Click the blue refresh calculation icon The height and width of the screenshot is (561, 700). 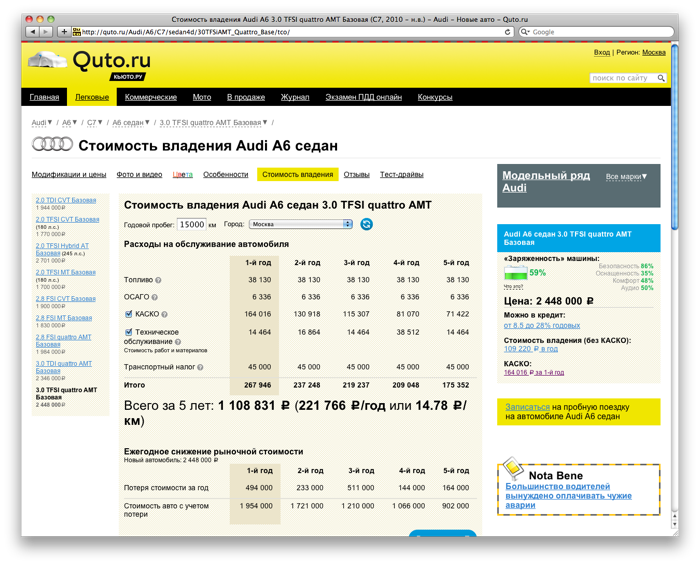[x=367, y=224]
